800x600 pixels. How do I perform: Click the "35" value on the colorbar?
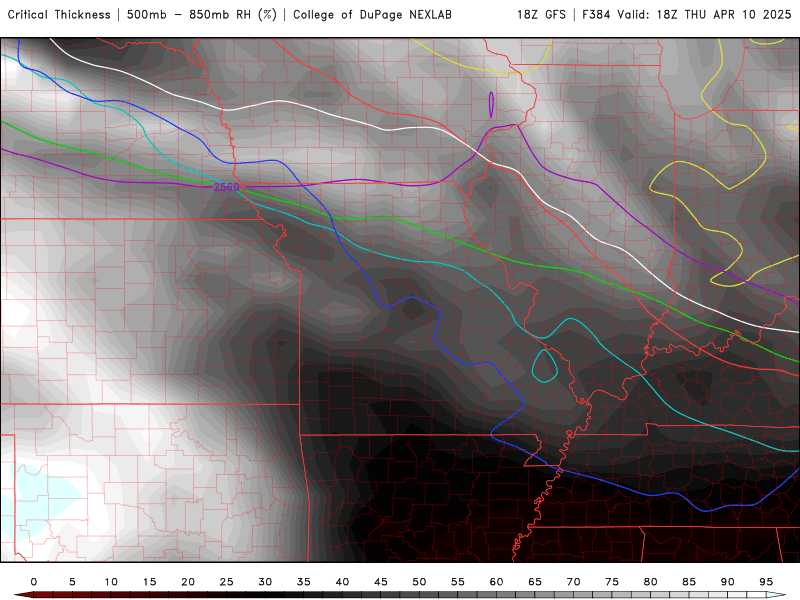304,582
